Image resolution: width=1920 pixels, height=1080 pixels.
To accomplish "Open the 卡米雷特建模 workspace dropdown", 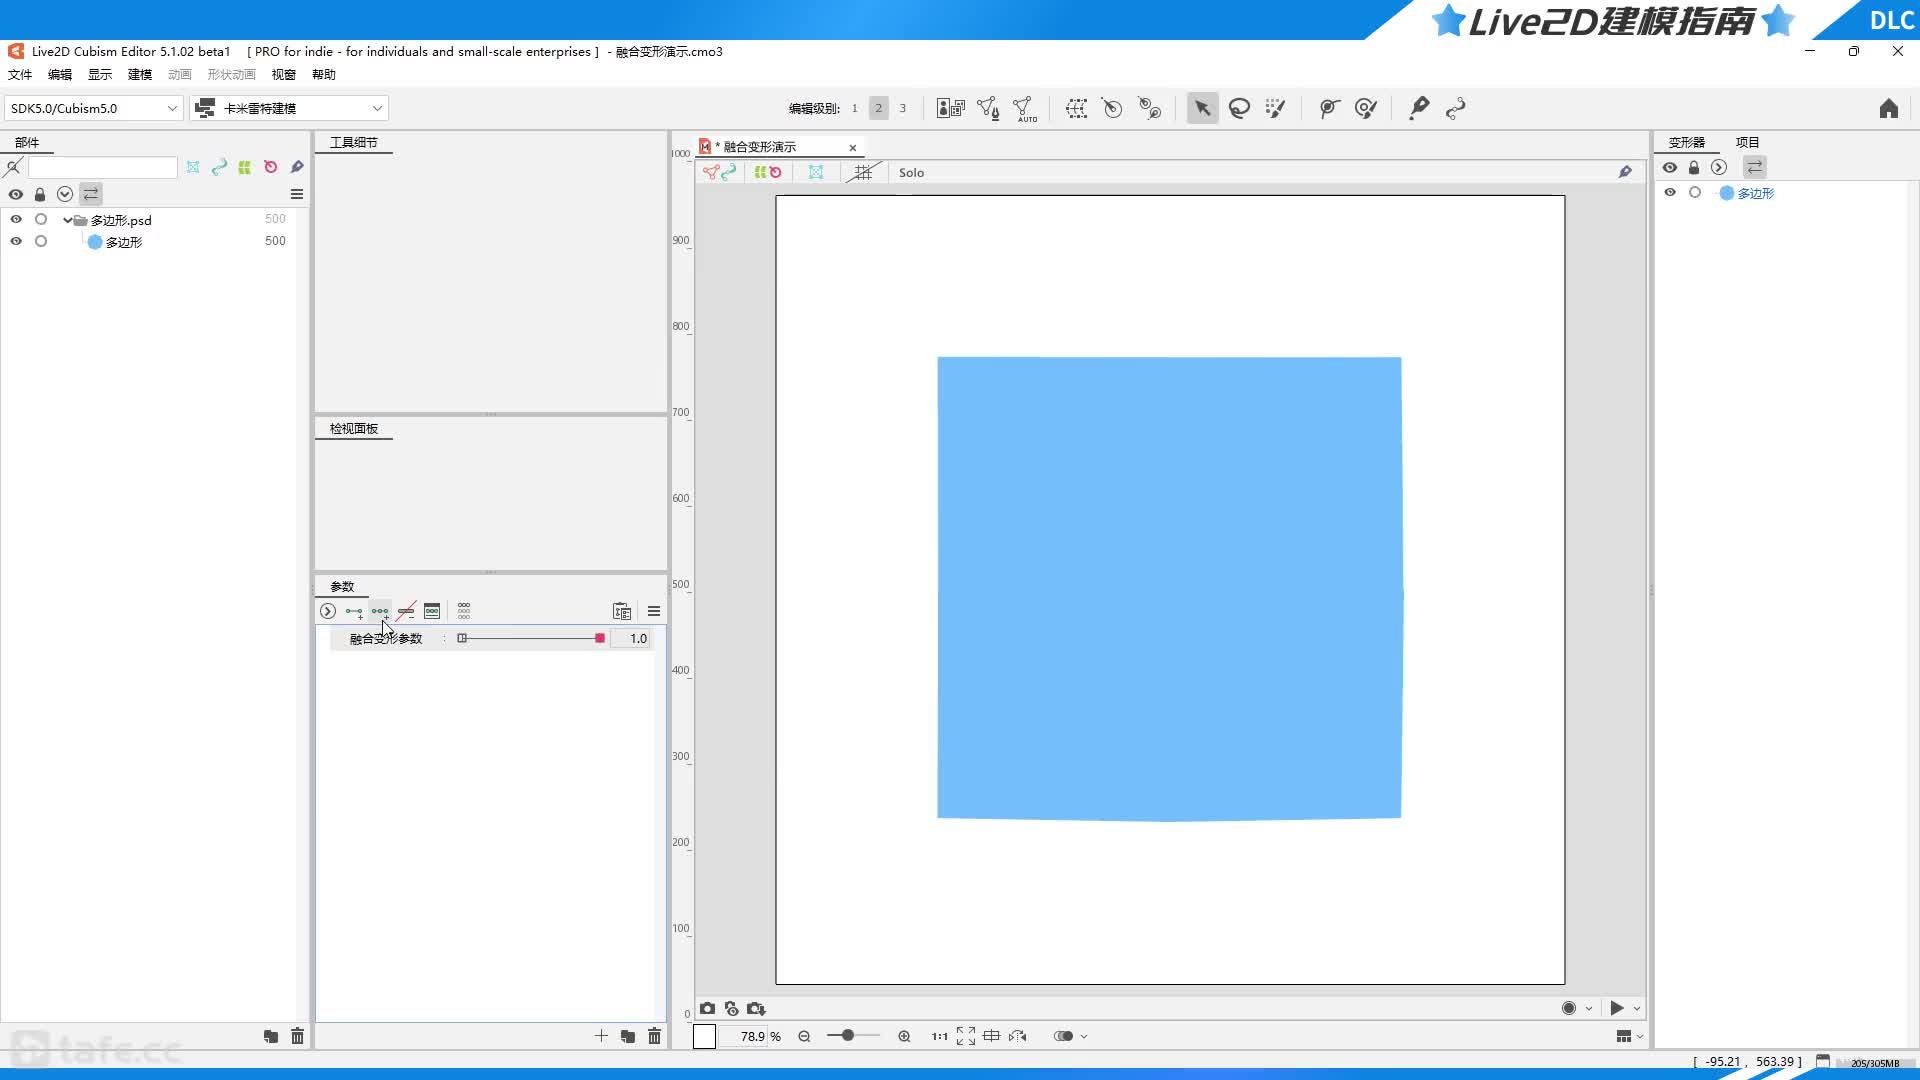I will coord(289,108).
